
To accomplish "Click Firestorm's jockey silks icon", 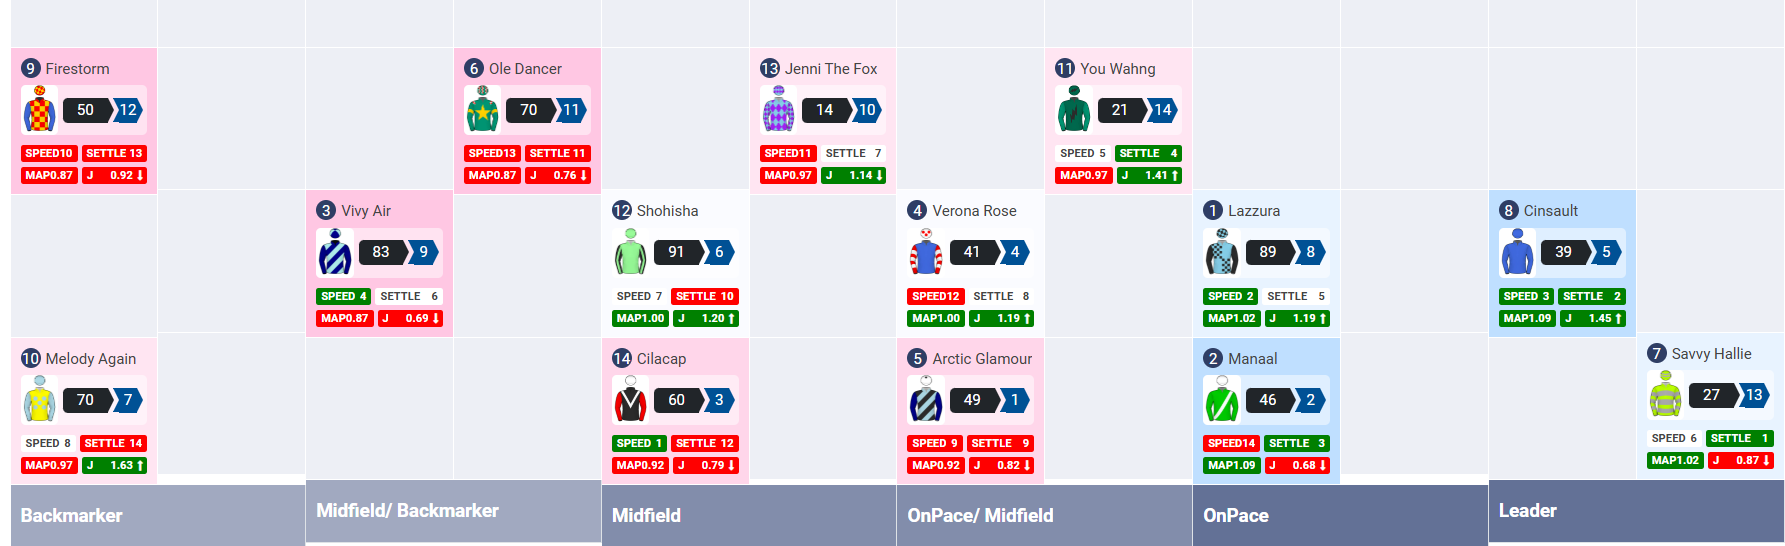I will click(x=40, y=110).
